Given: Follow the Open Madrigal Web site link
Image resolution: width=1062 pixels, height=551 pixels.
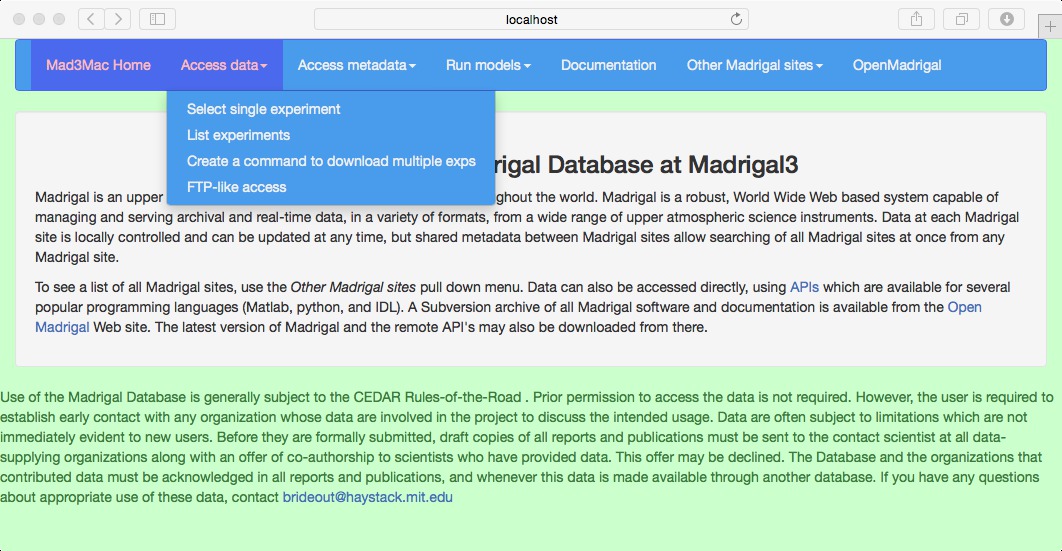Looking at the screenshot, I should pos(964,307).
